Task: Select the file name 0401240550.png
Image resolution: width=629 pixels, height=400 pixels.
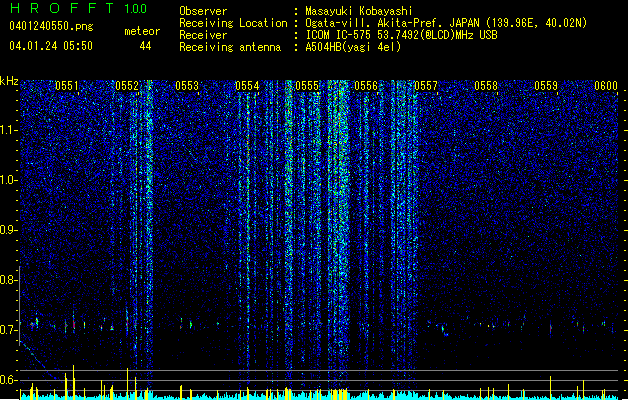Action: 51,26
